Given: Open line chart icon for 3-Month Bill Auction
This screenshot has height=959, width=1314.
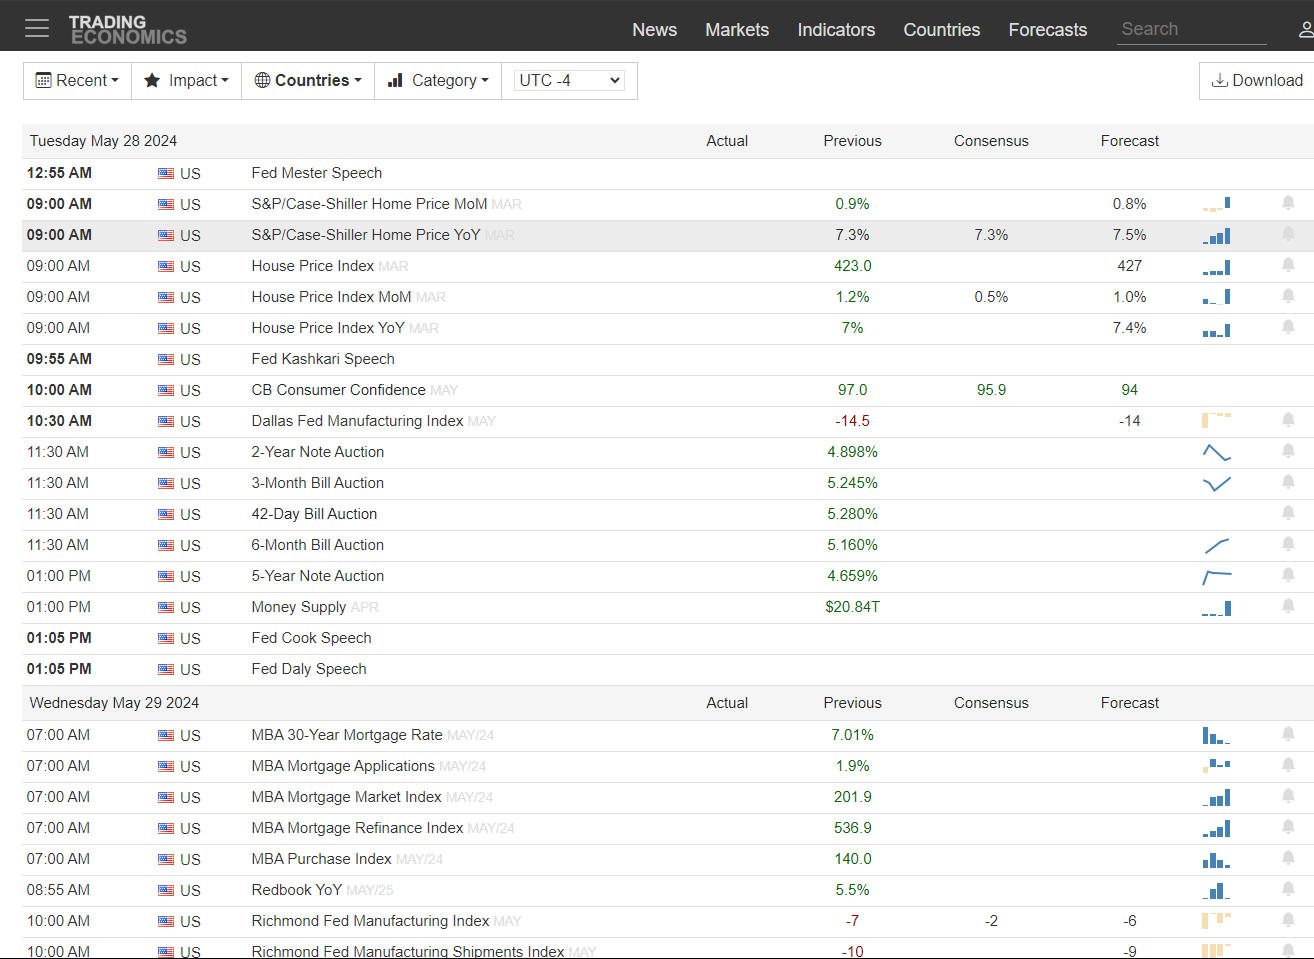Looking at the screenshot, I should pyautogui.click(x=1216, y=484).
